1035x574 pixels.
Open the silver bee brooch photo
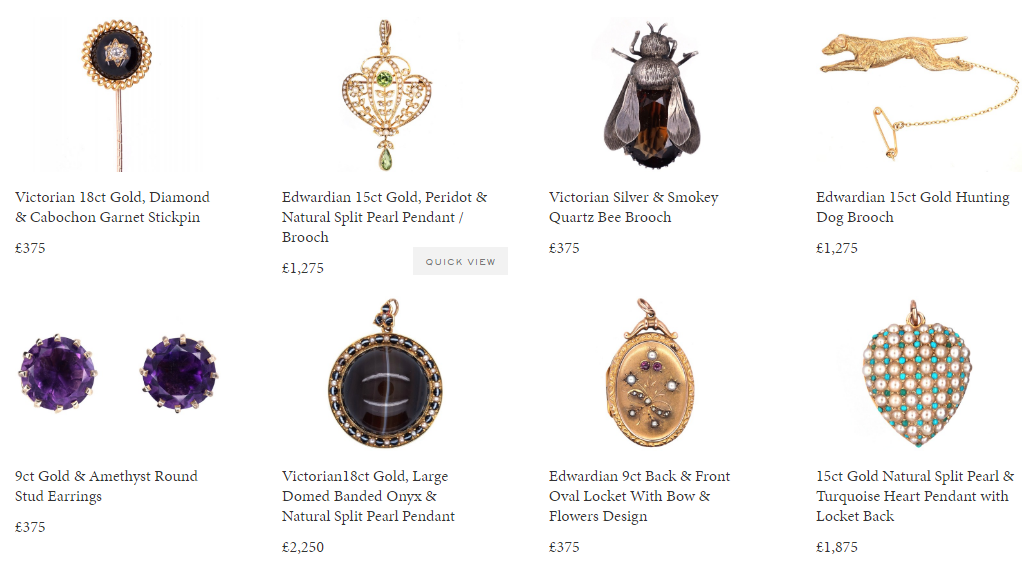tap(653, 96)
